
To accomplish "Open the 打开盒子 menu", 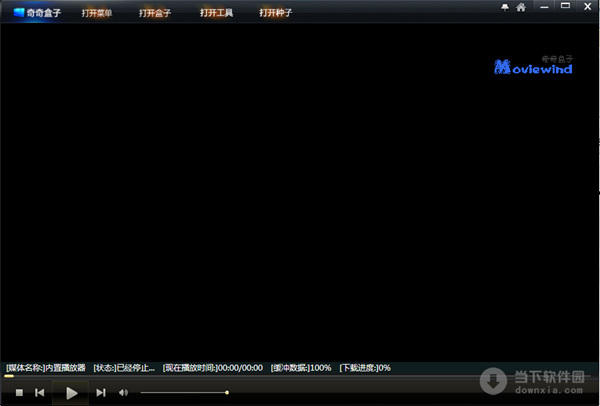I will click(156, 13).
